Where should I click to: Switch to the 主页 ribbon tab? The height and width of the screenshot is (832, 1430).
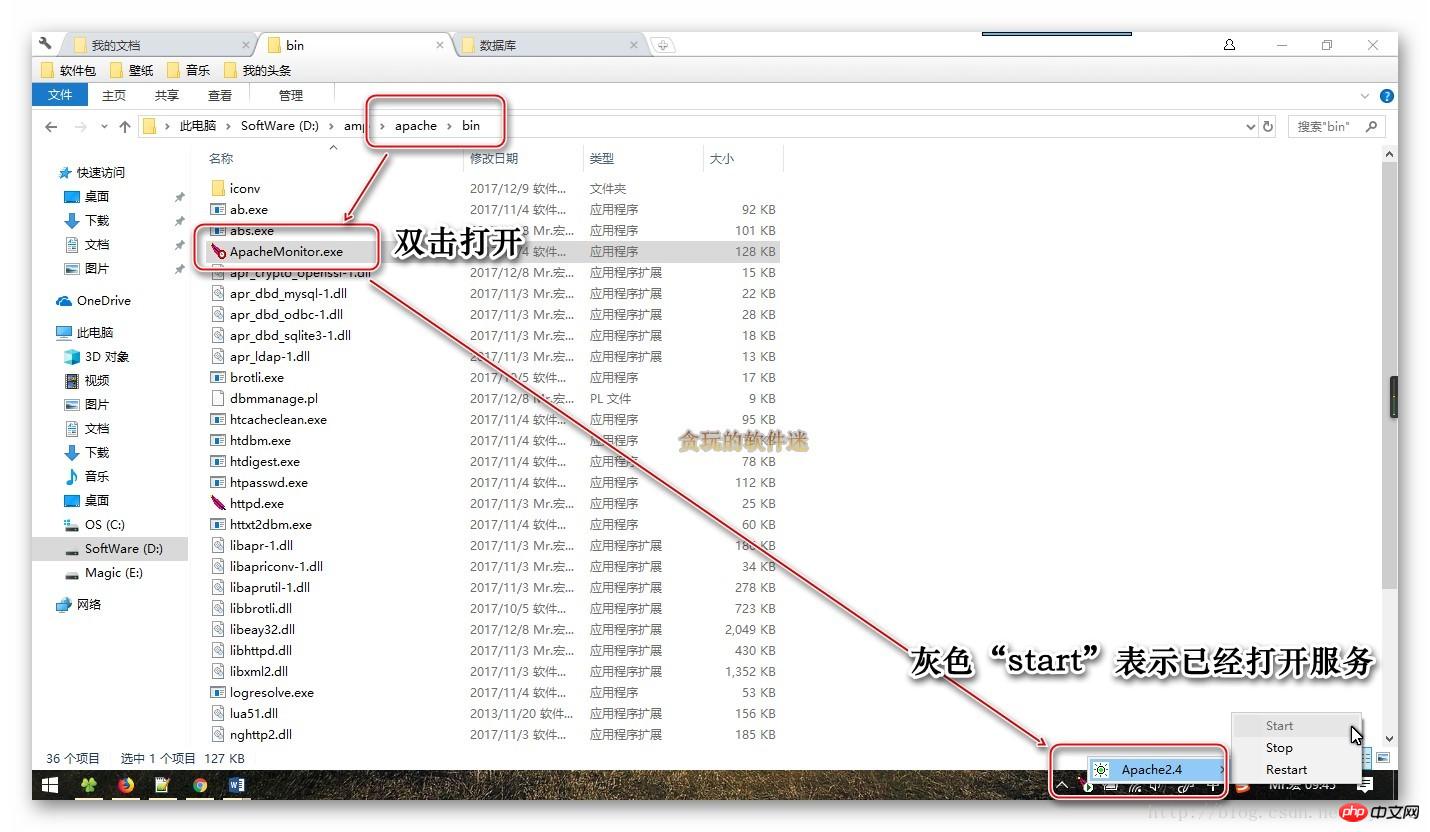(114, 95)
